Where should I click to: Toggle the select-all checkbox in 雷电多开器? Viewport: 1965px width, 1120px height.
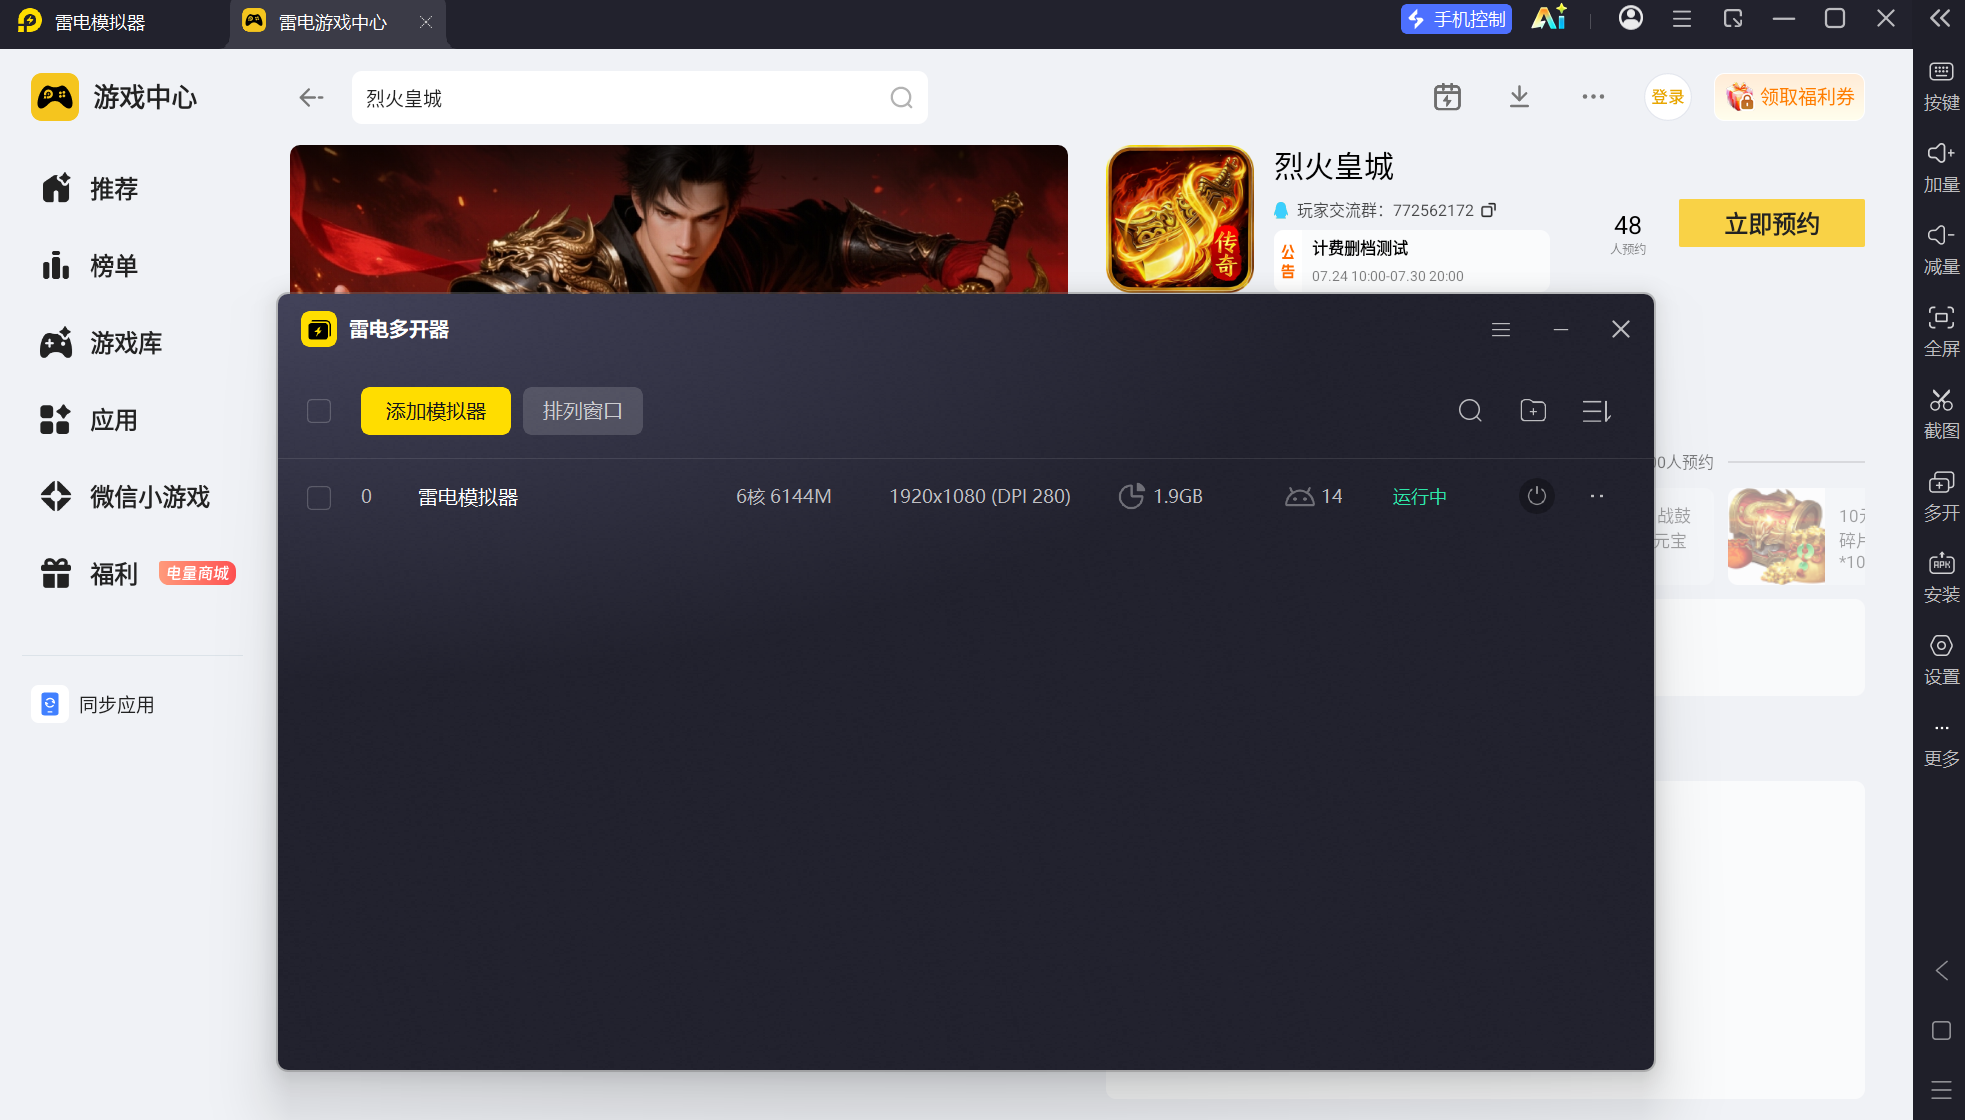coord(318,411)
